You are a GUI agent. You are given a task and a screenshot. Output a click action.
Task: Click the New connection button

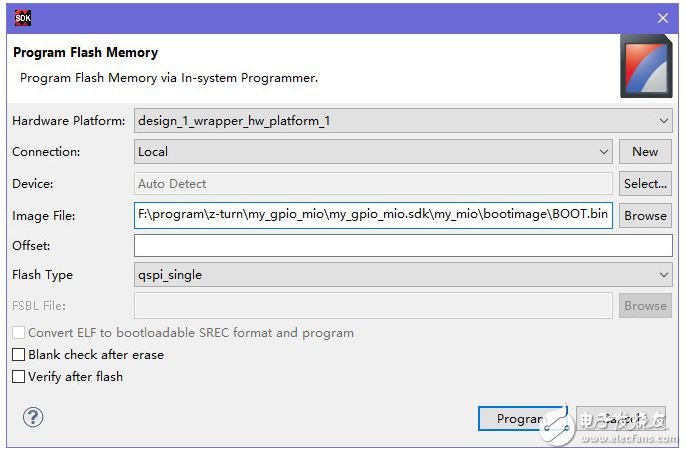(x=645, y=152)
